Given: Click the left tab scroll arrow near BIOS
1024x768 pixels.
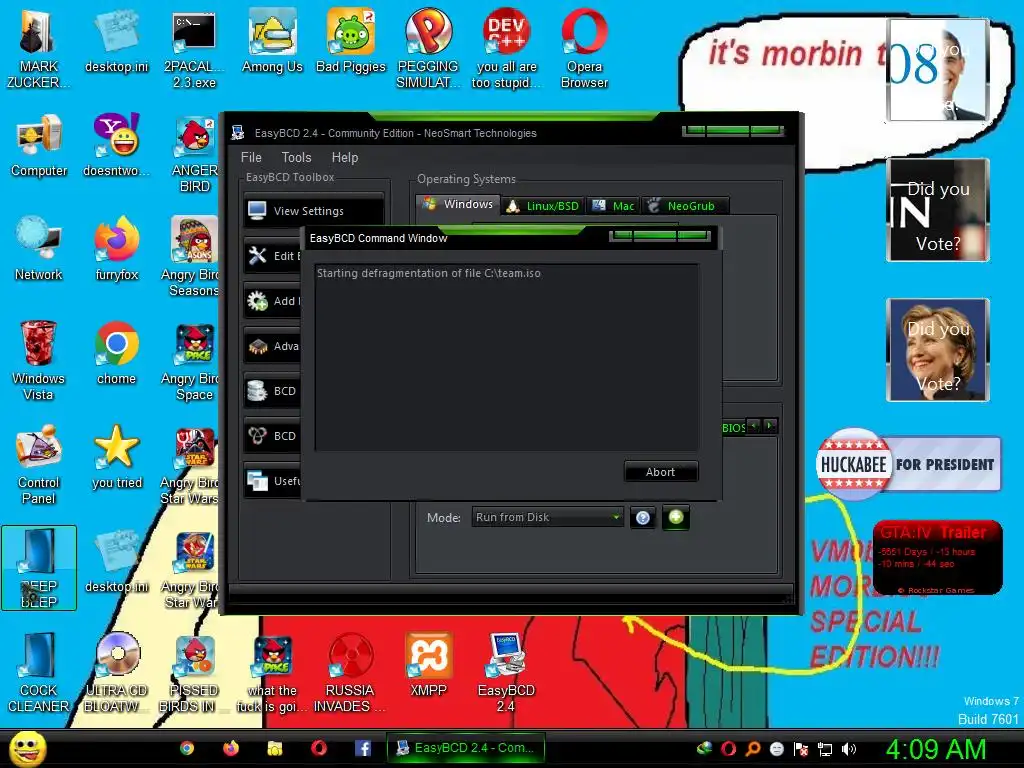Looking at the screenshot, I should (x=754, y=426).
